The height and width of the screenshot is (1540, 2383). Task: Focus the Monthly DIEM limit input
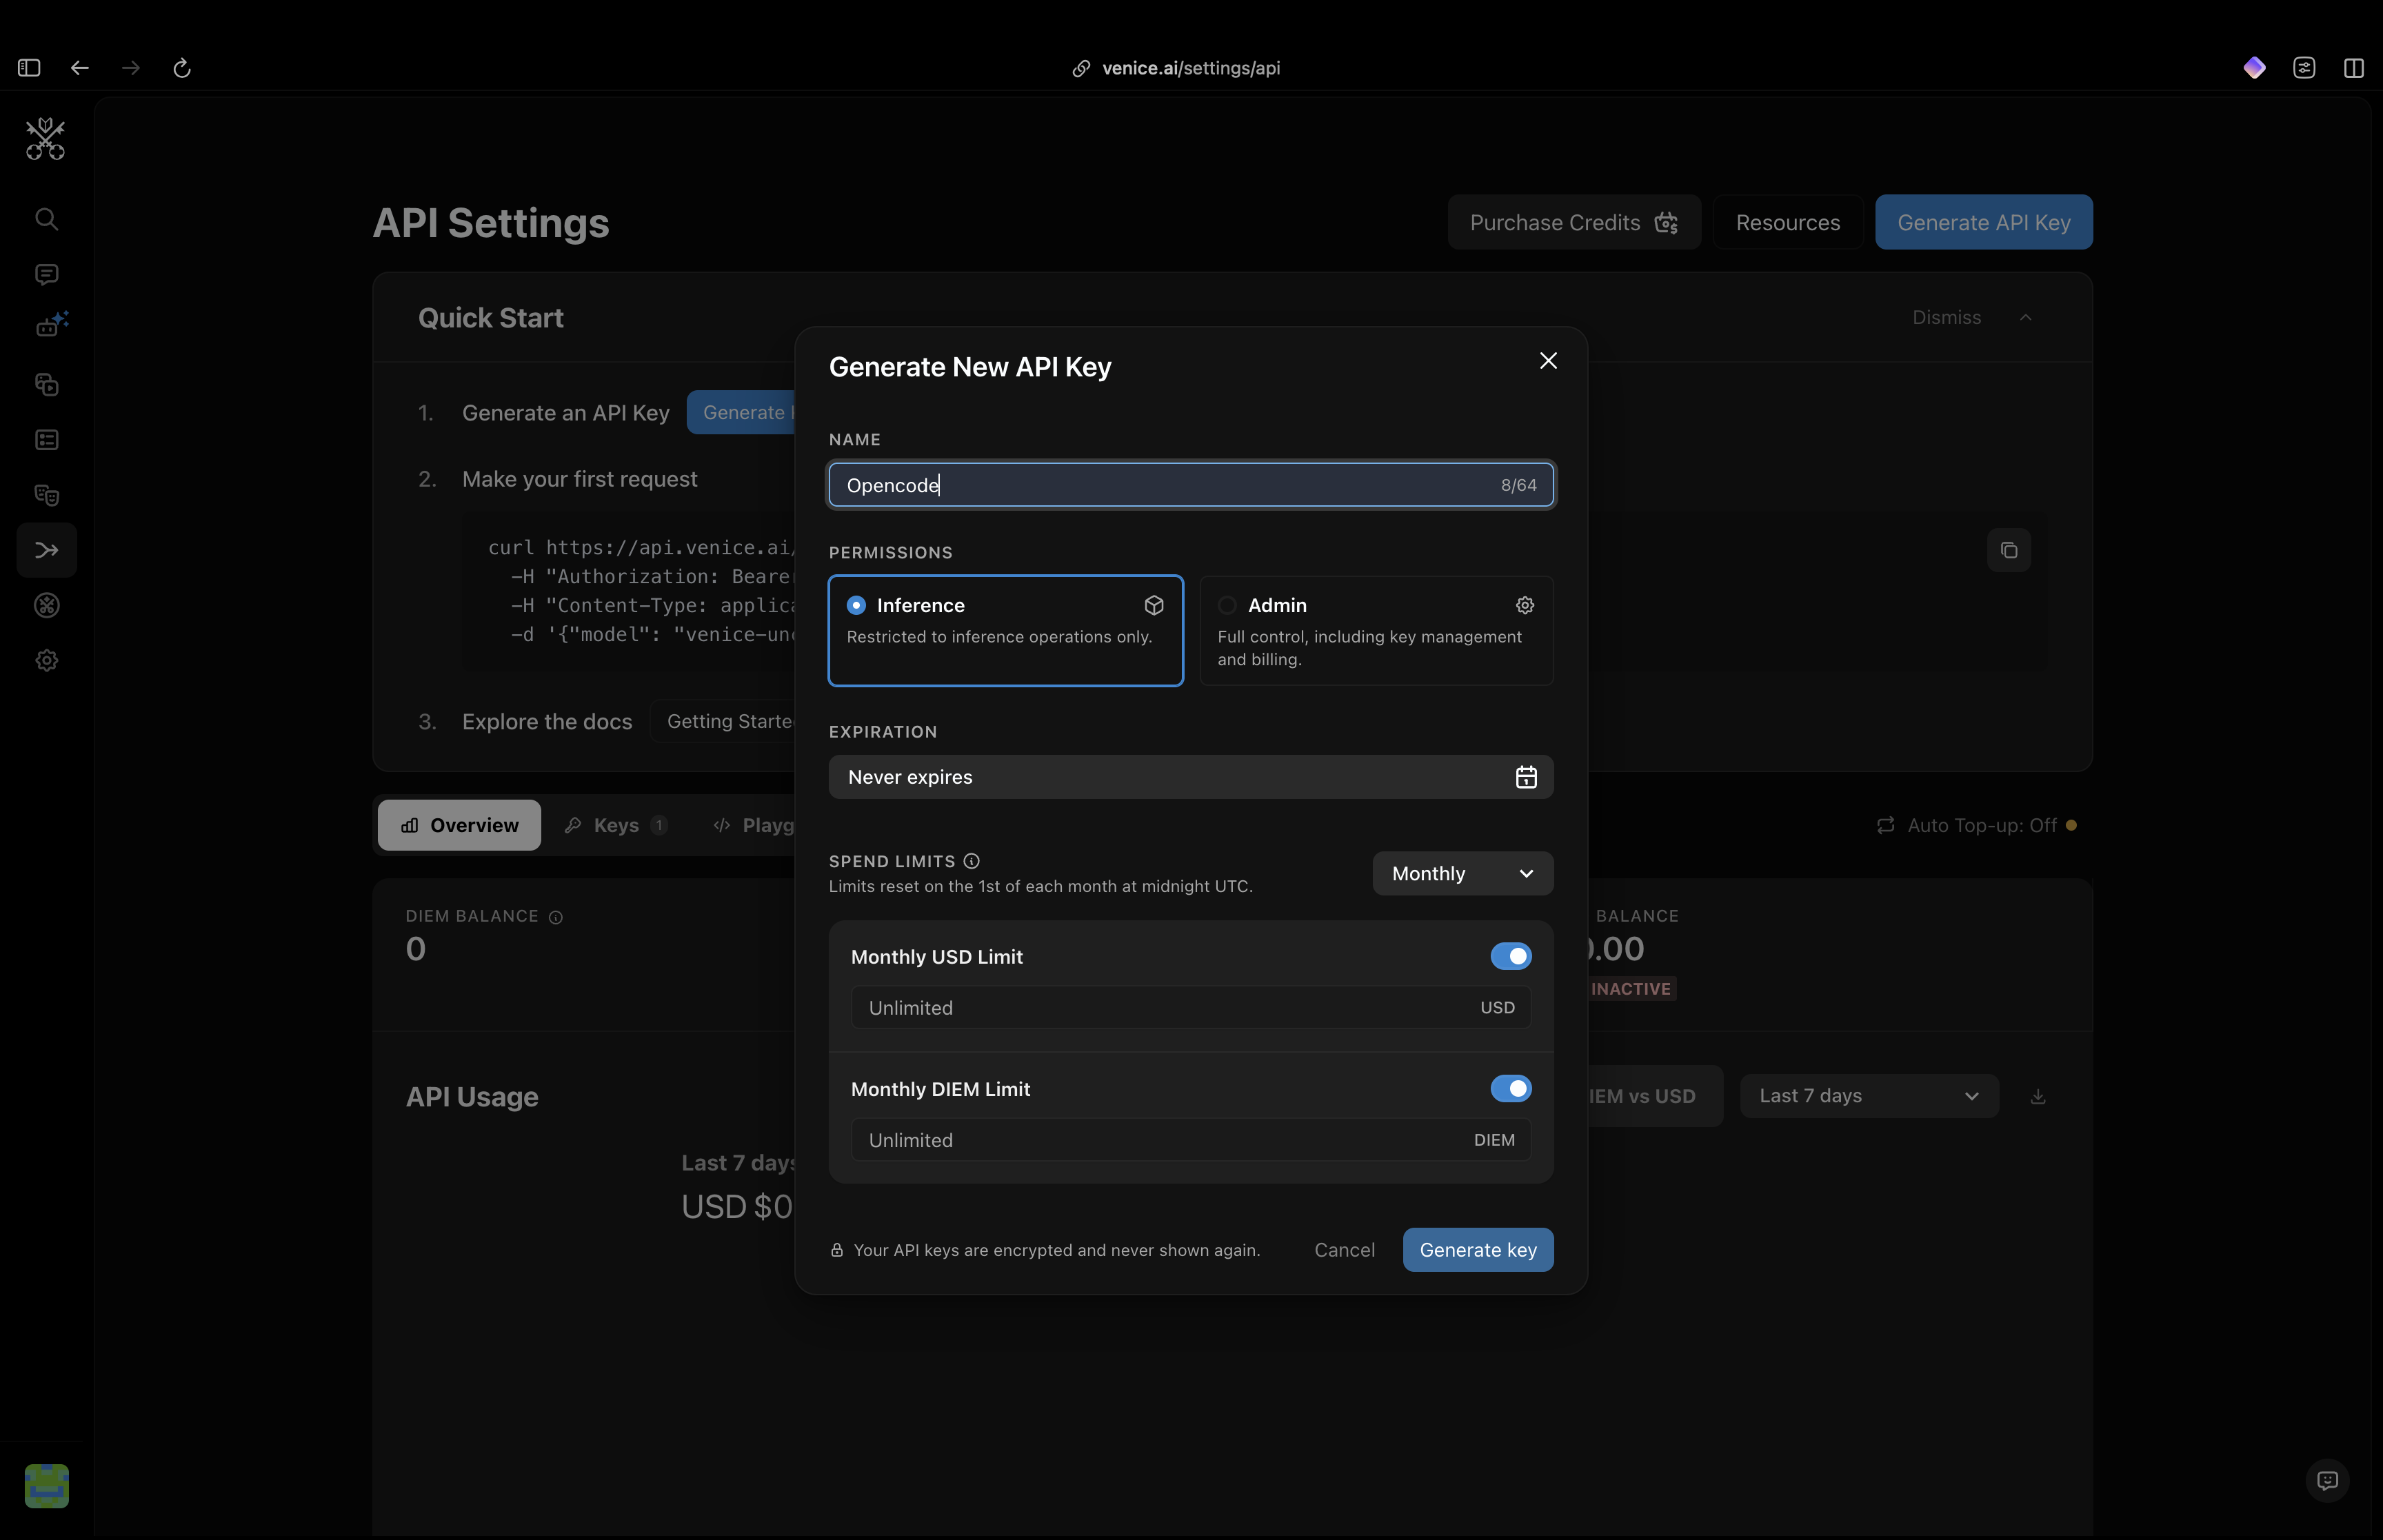[1190, 1140]
